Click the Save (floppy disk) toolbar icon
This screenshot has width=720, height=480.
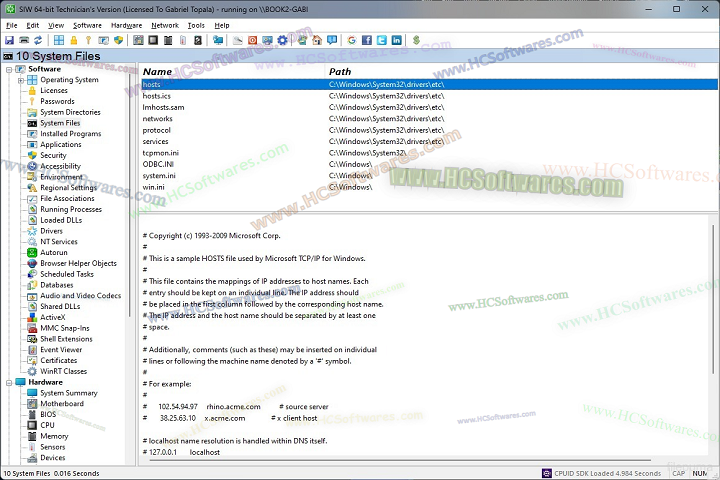(9, 40)
